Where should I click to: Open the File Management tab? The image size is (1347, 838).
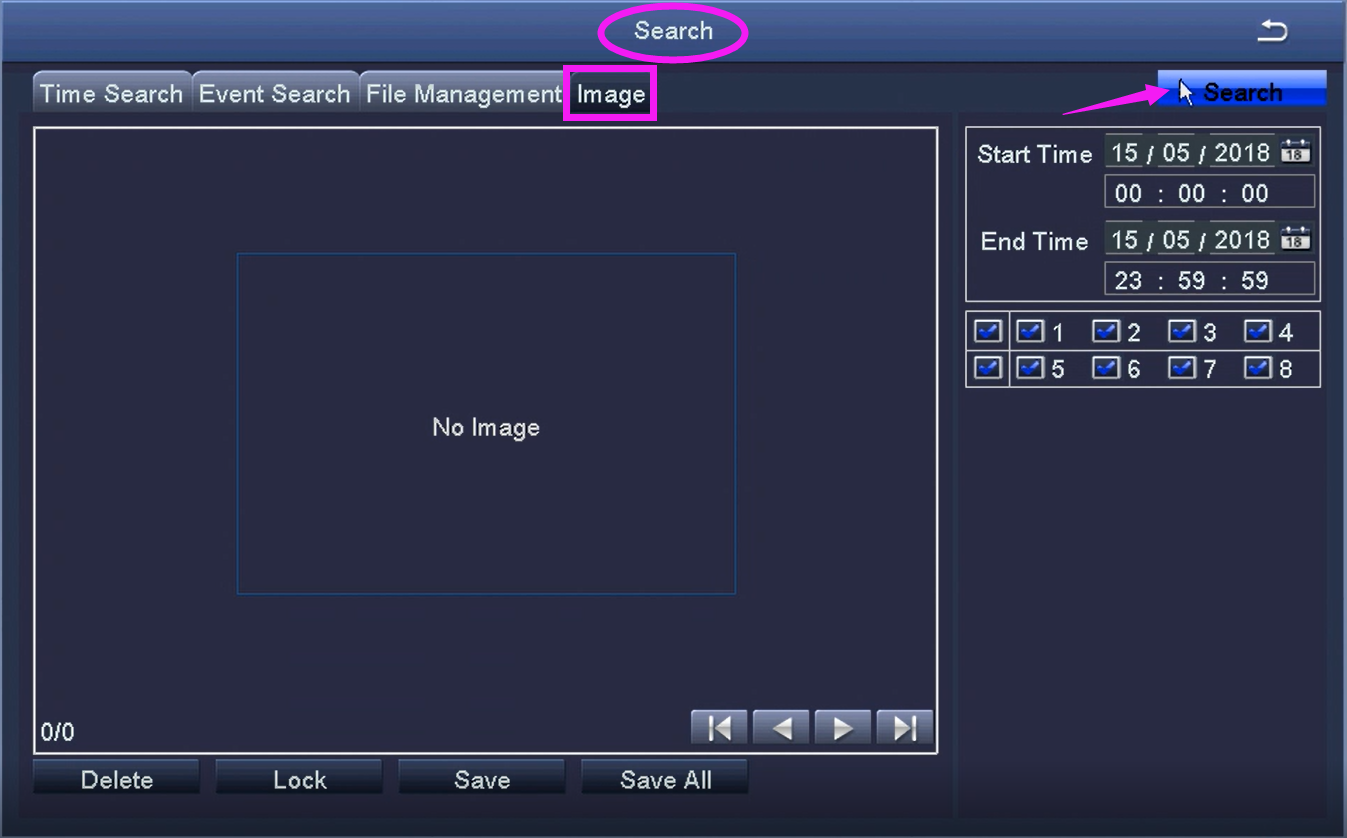463,94
